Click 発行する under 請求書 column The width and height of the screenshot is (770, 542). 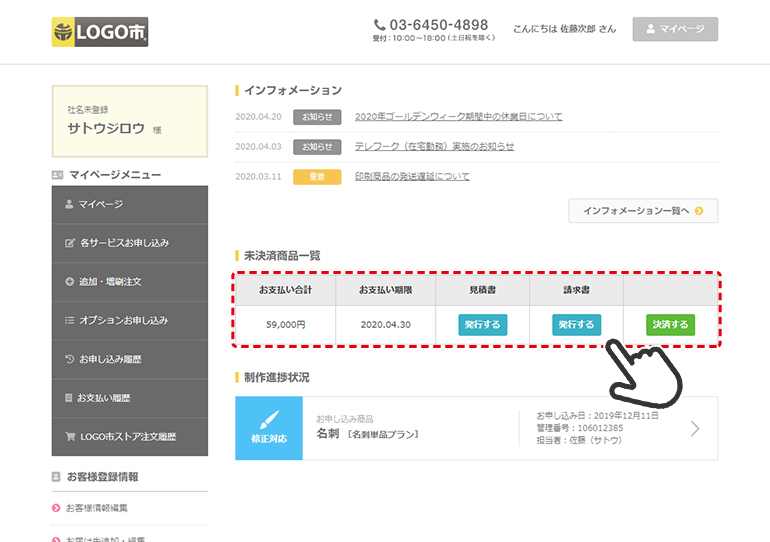point(577,325)
